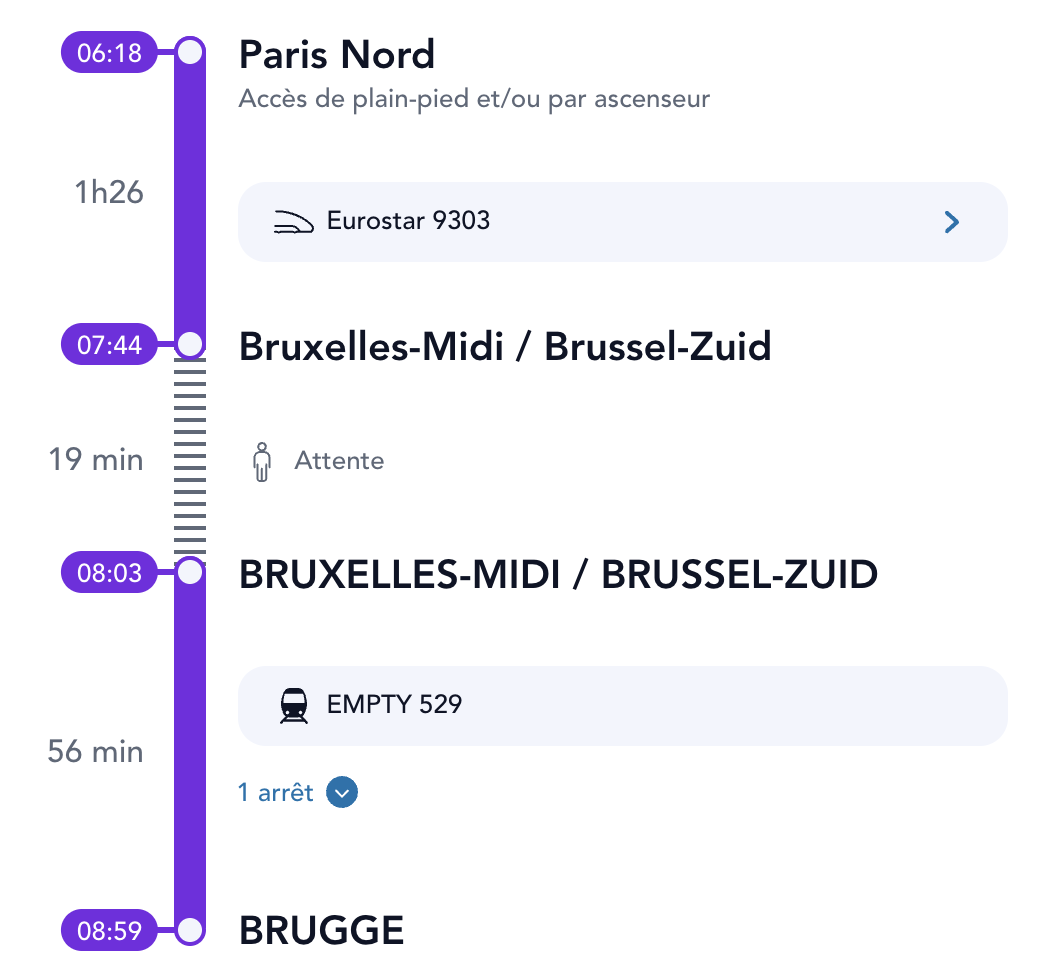Click the down chevron next to 1 arrêt

(x=342, y=792)
